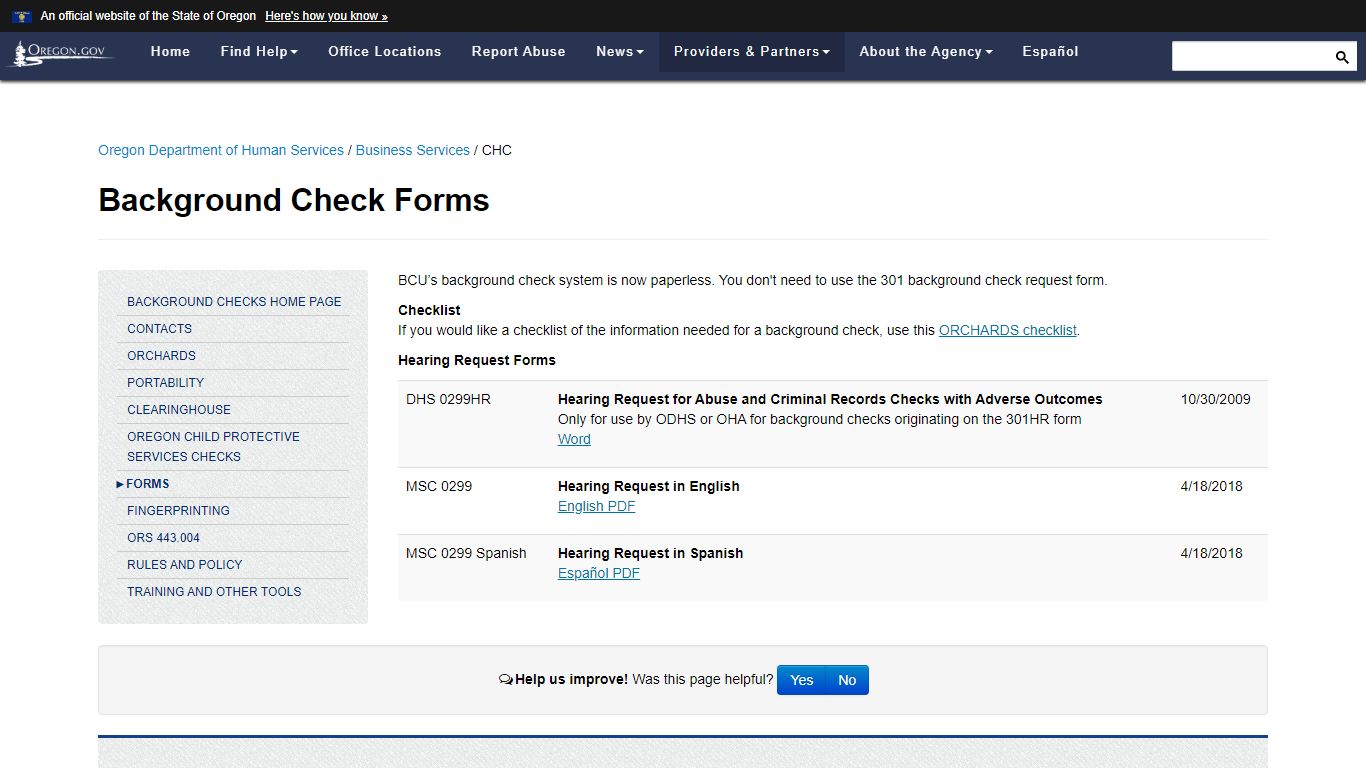Click the "Checklist" subheading
1366x768 pixels.
click(429, 310)
